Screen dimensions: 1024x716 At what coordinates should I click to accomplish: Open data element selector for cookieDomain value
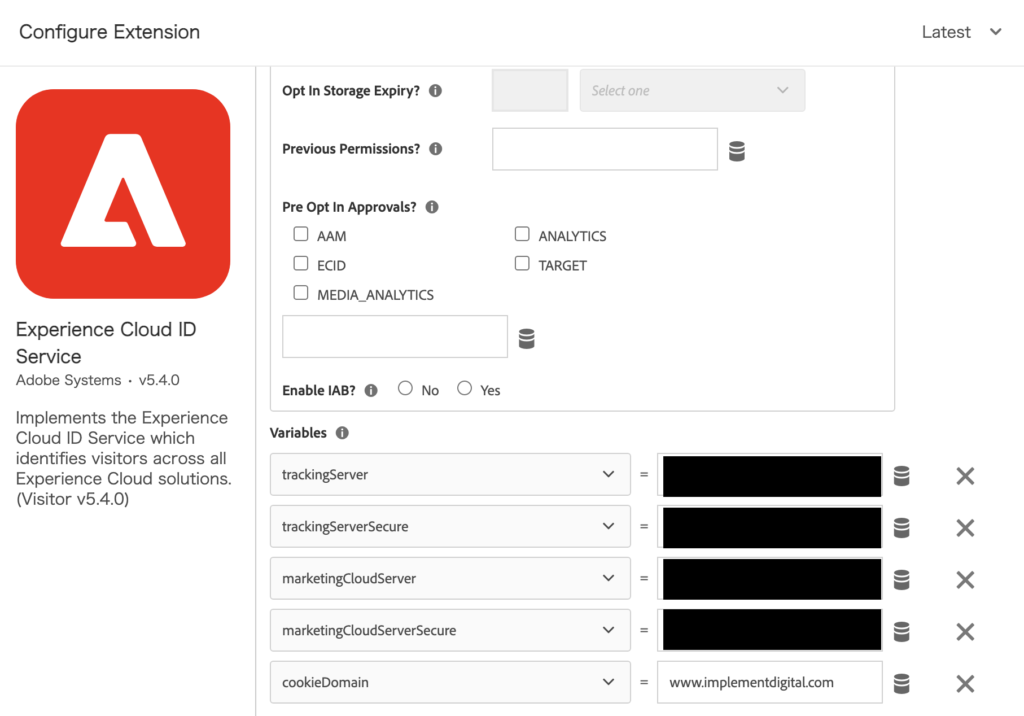click(x=901, y=683)
